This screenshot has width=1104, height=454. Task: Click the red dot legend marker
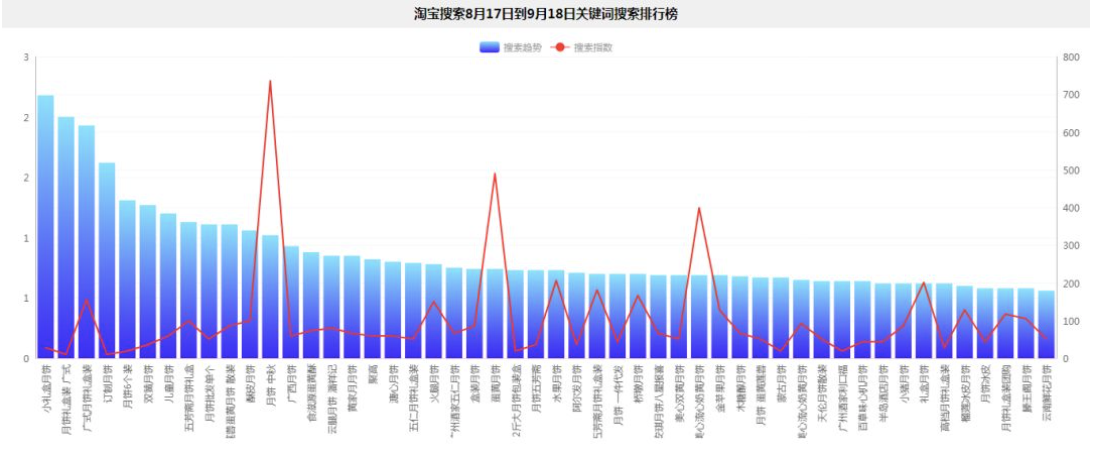559,47
